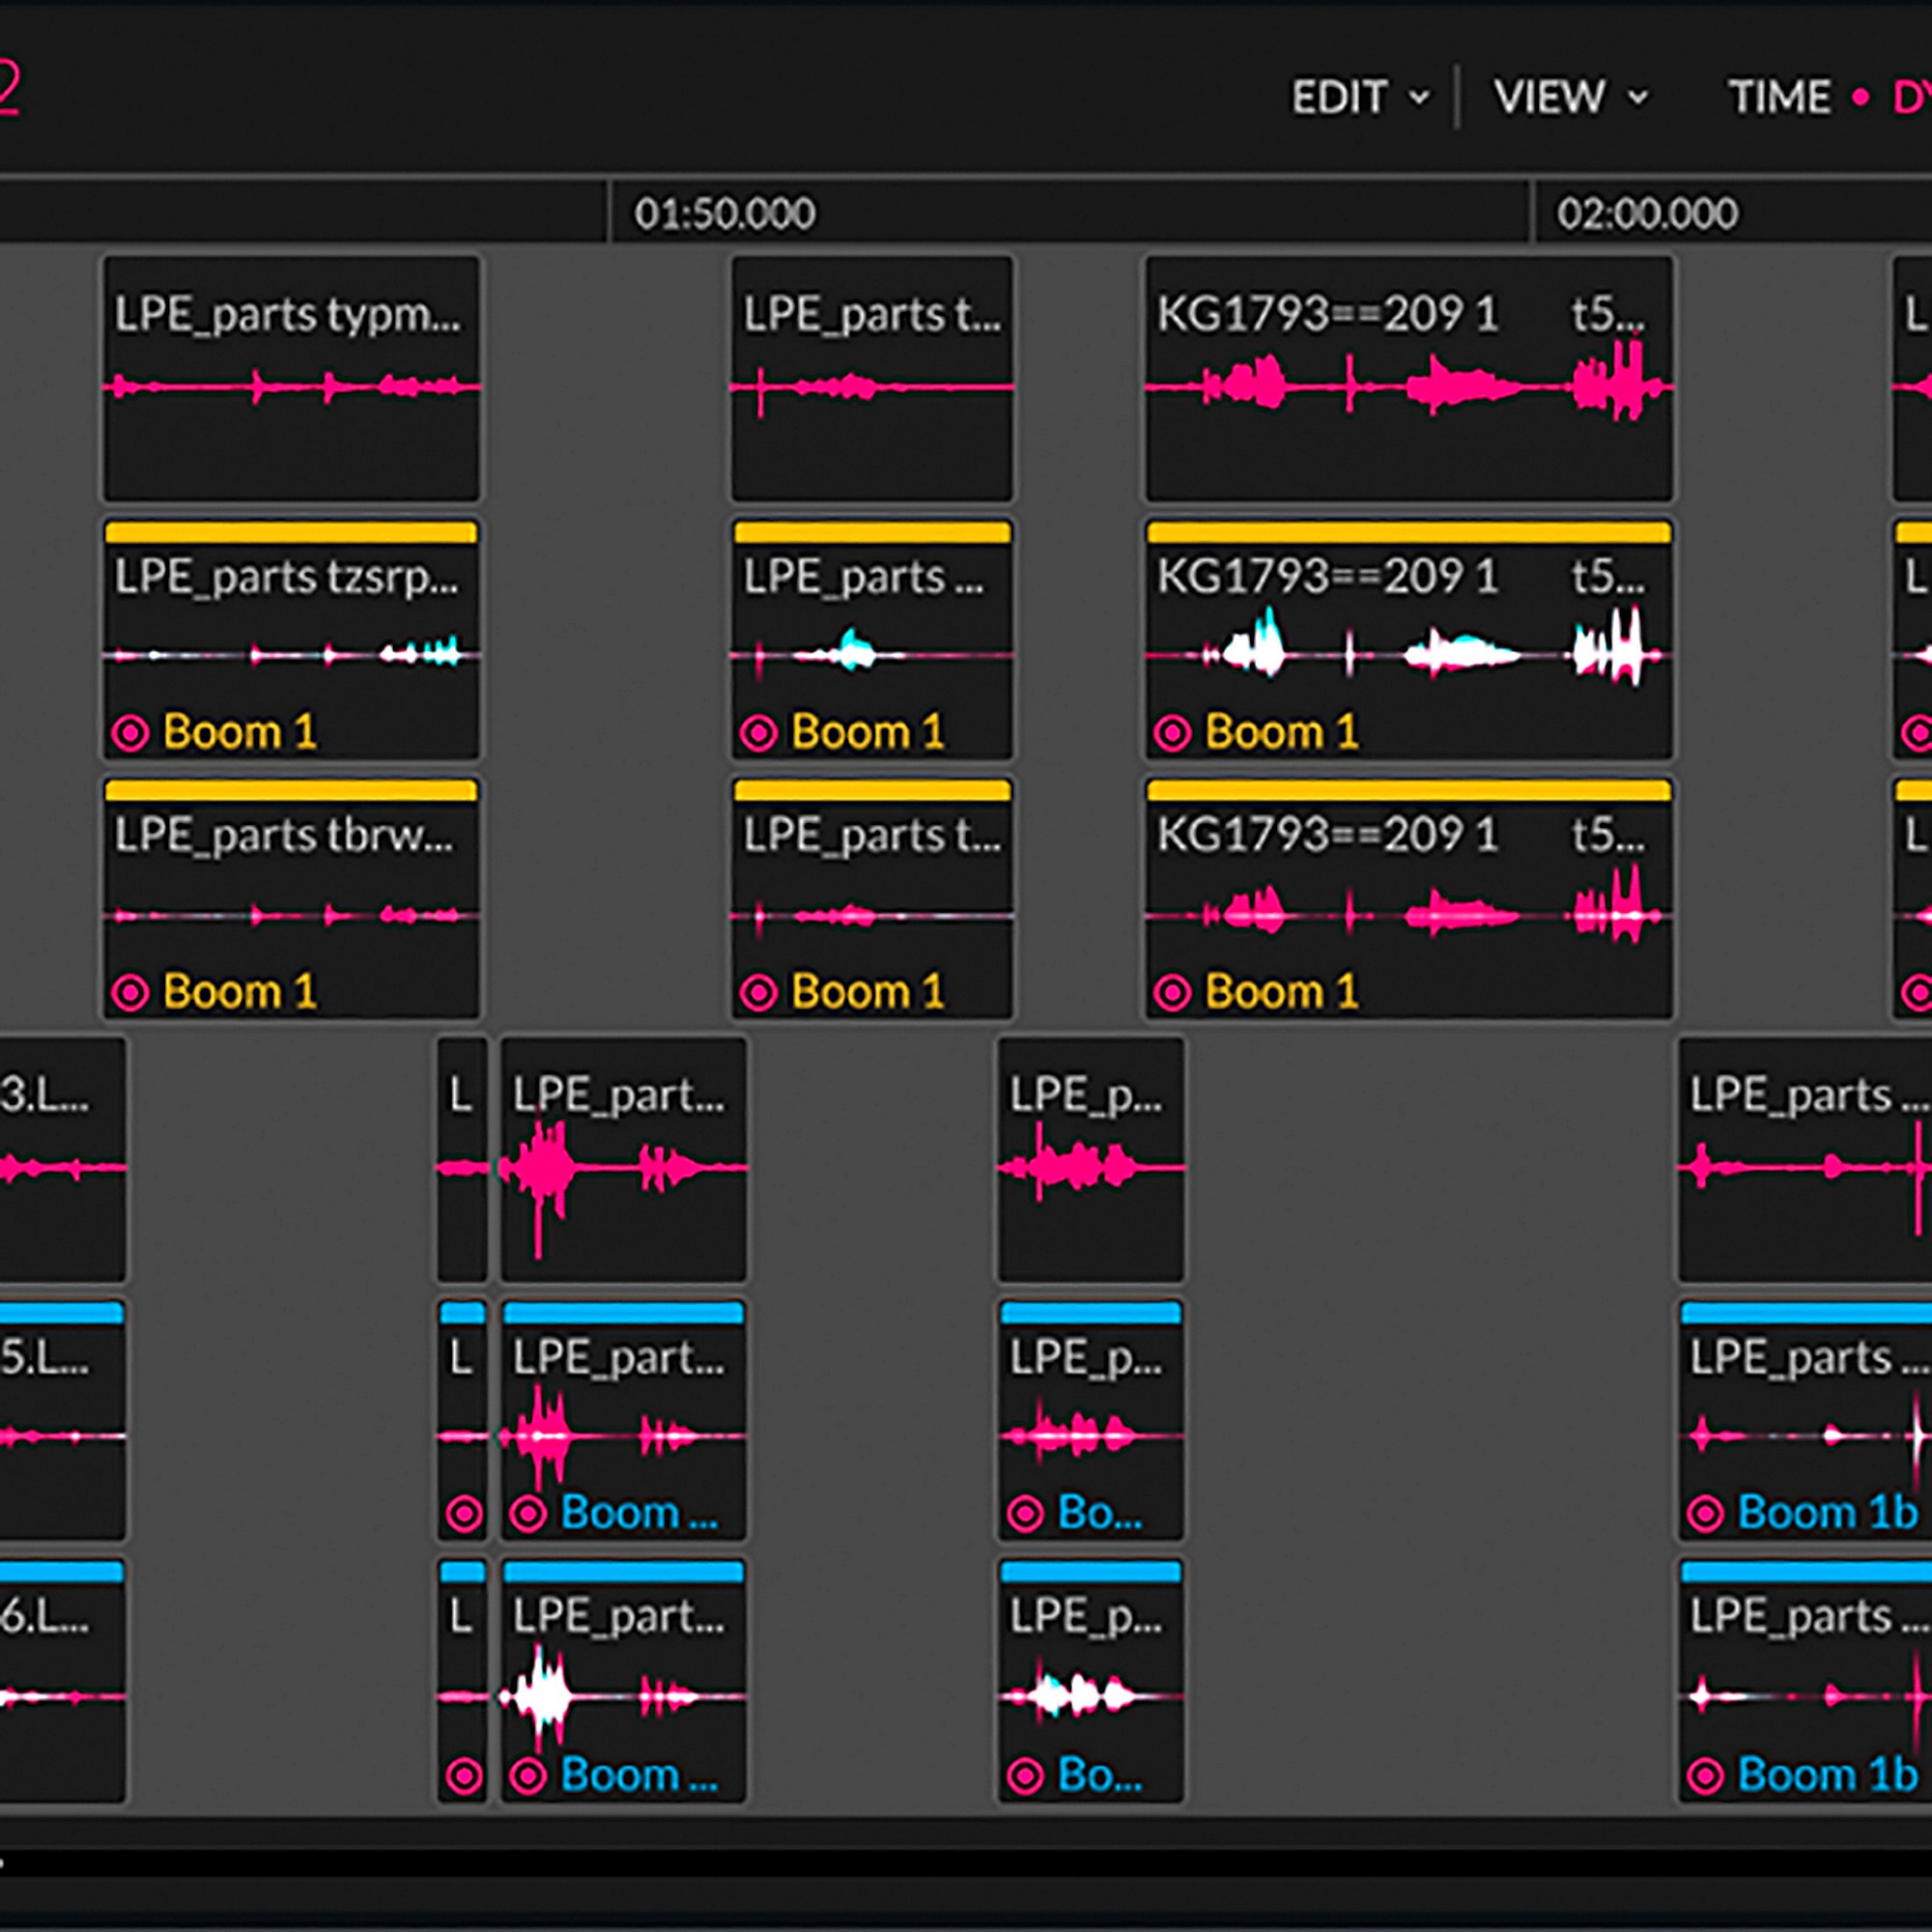Viewport: 1932px width, 1932px height.
Task: Click 'Bo...' label on mostly-white LPE_p... clip
Action: coord(1100,1775)
